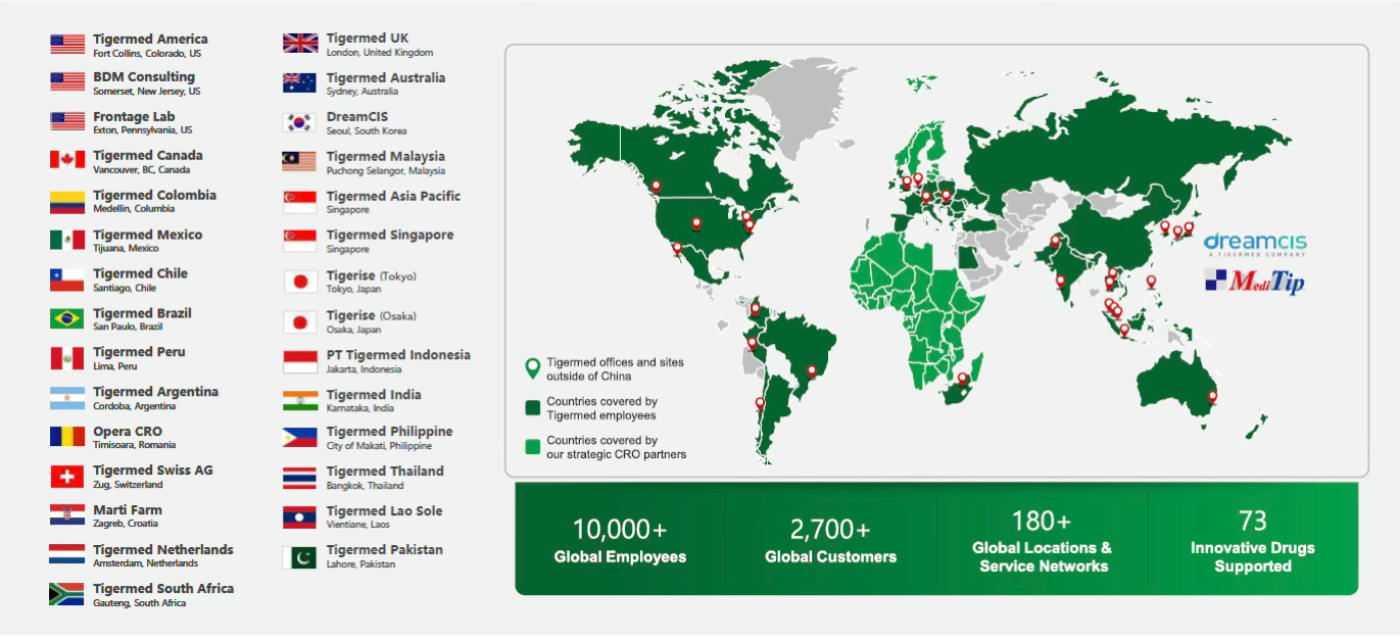Click the "Tigermed Lao Sole" name
The height and width of the screenshot is (637, 1400).
[385, 511]
